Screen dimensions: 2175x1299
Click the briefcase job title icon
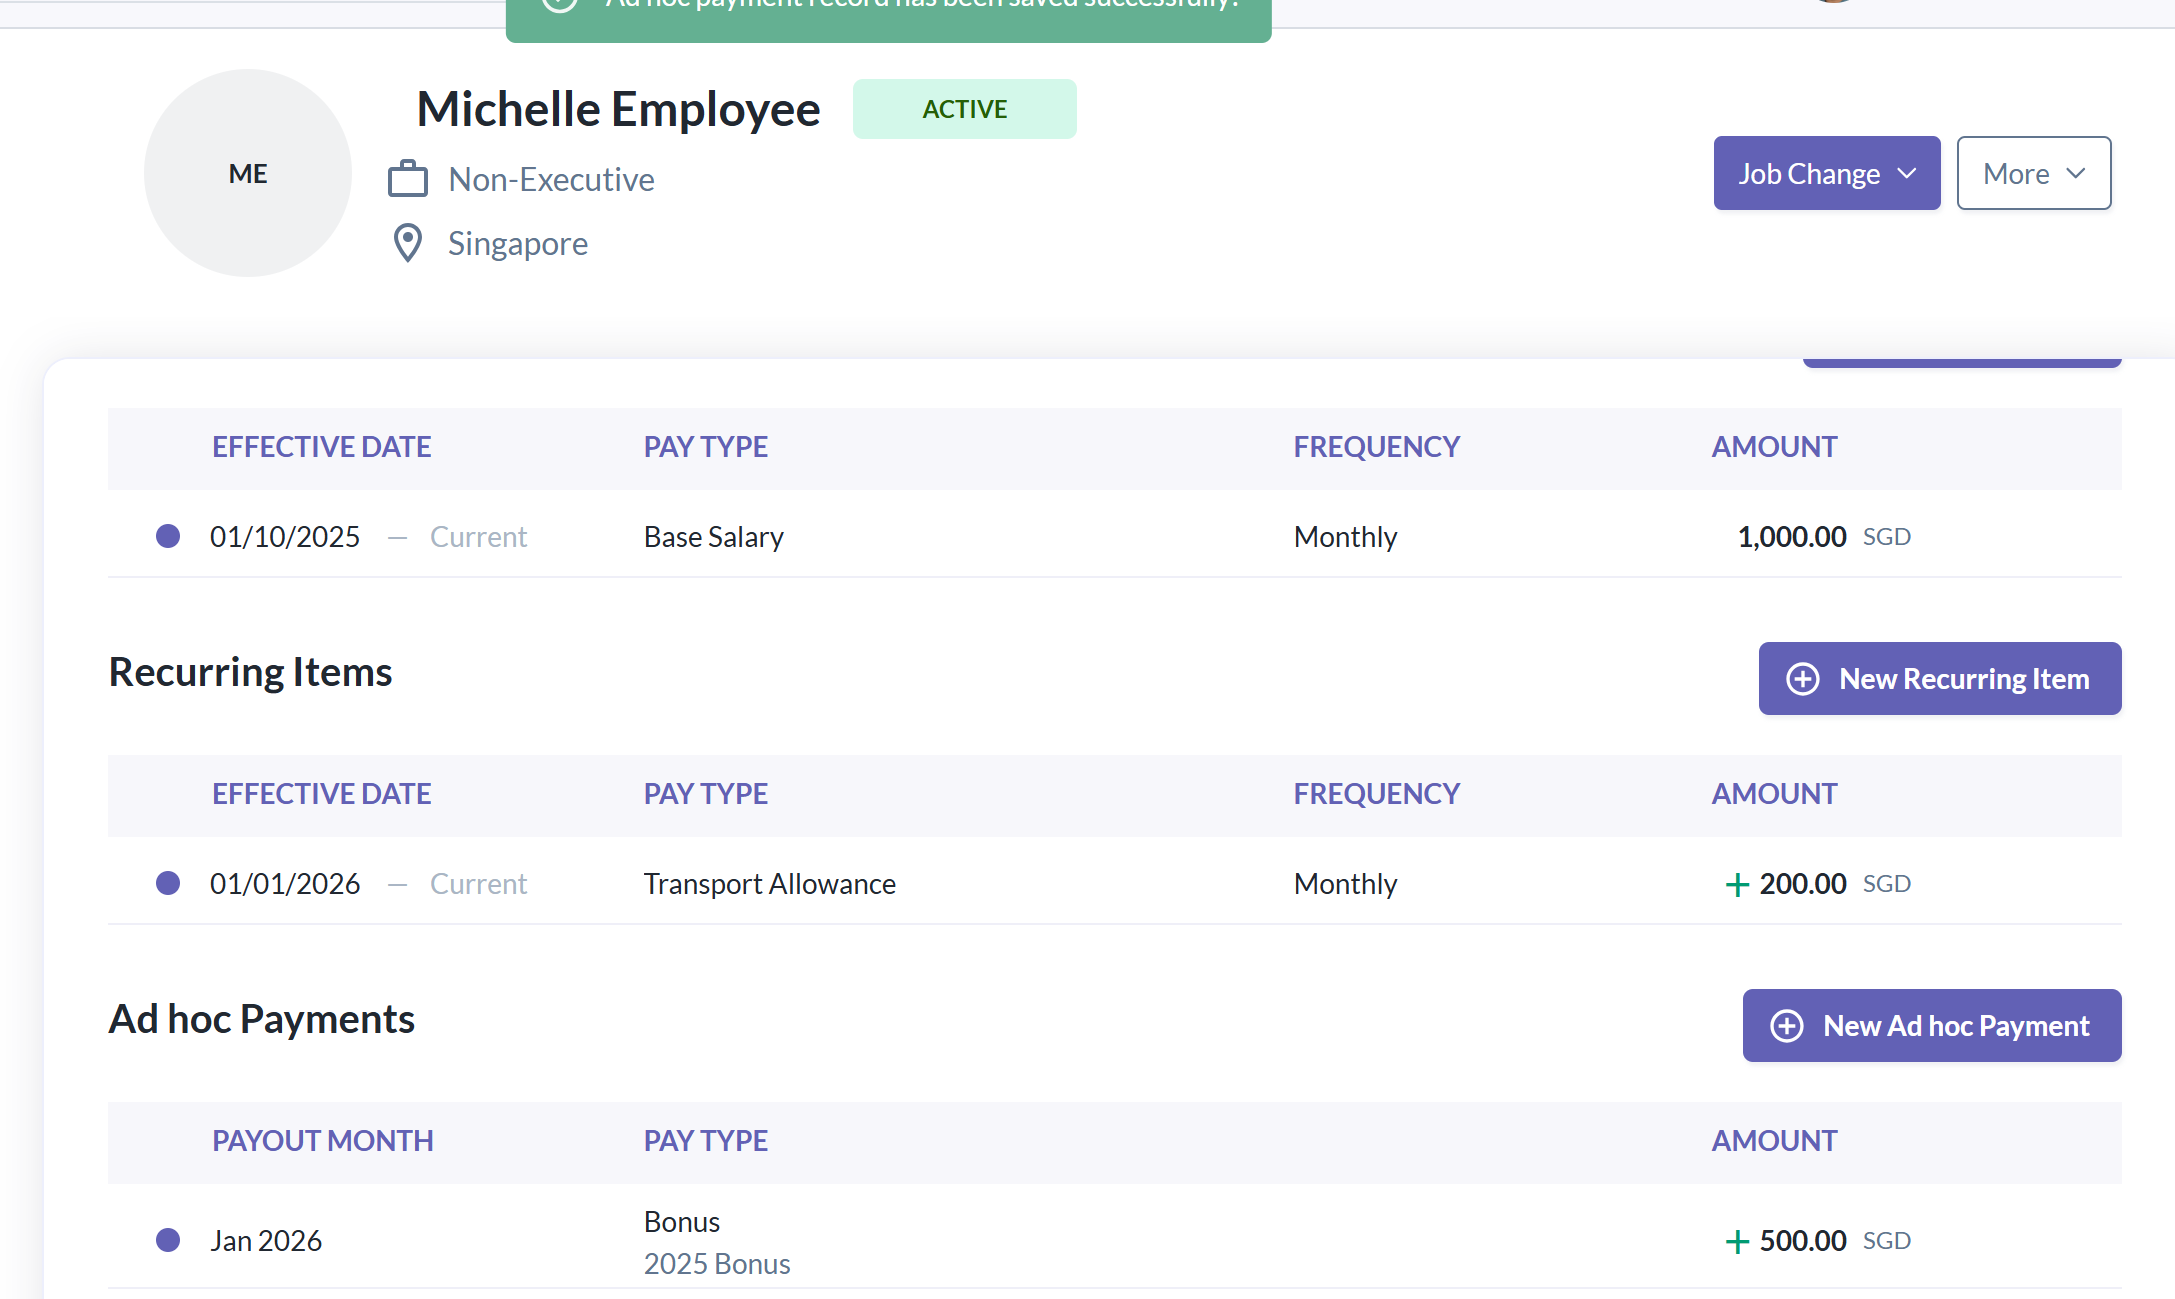point(407,179)
